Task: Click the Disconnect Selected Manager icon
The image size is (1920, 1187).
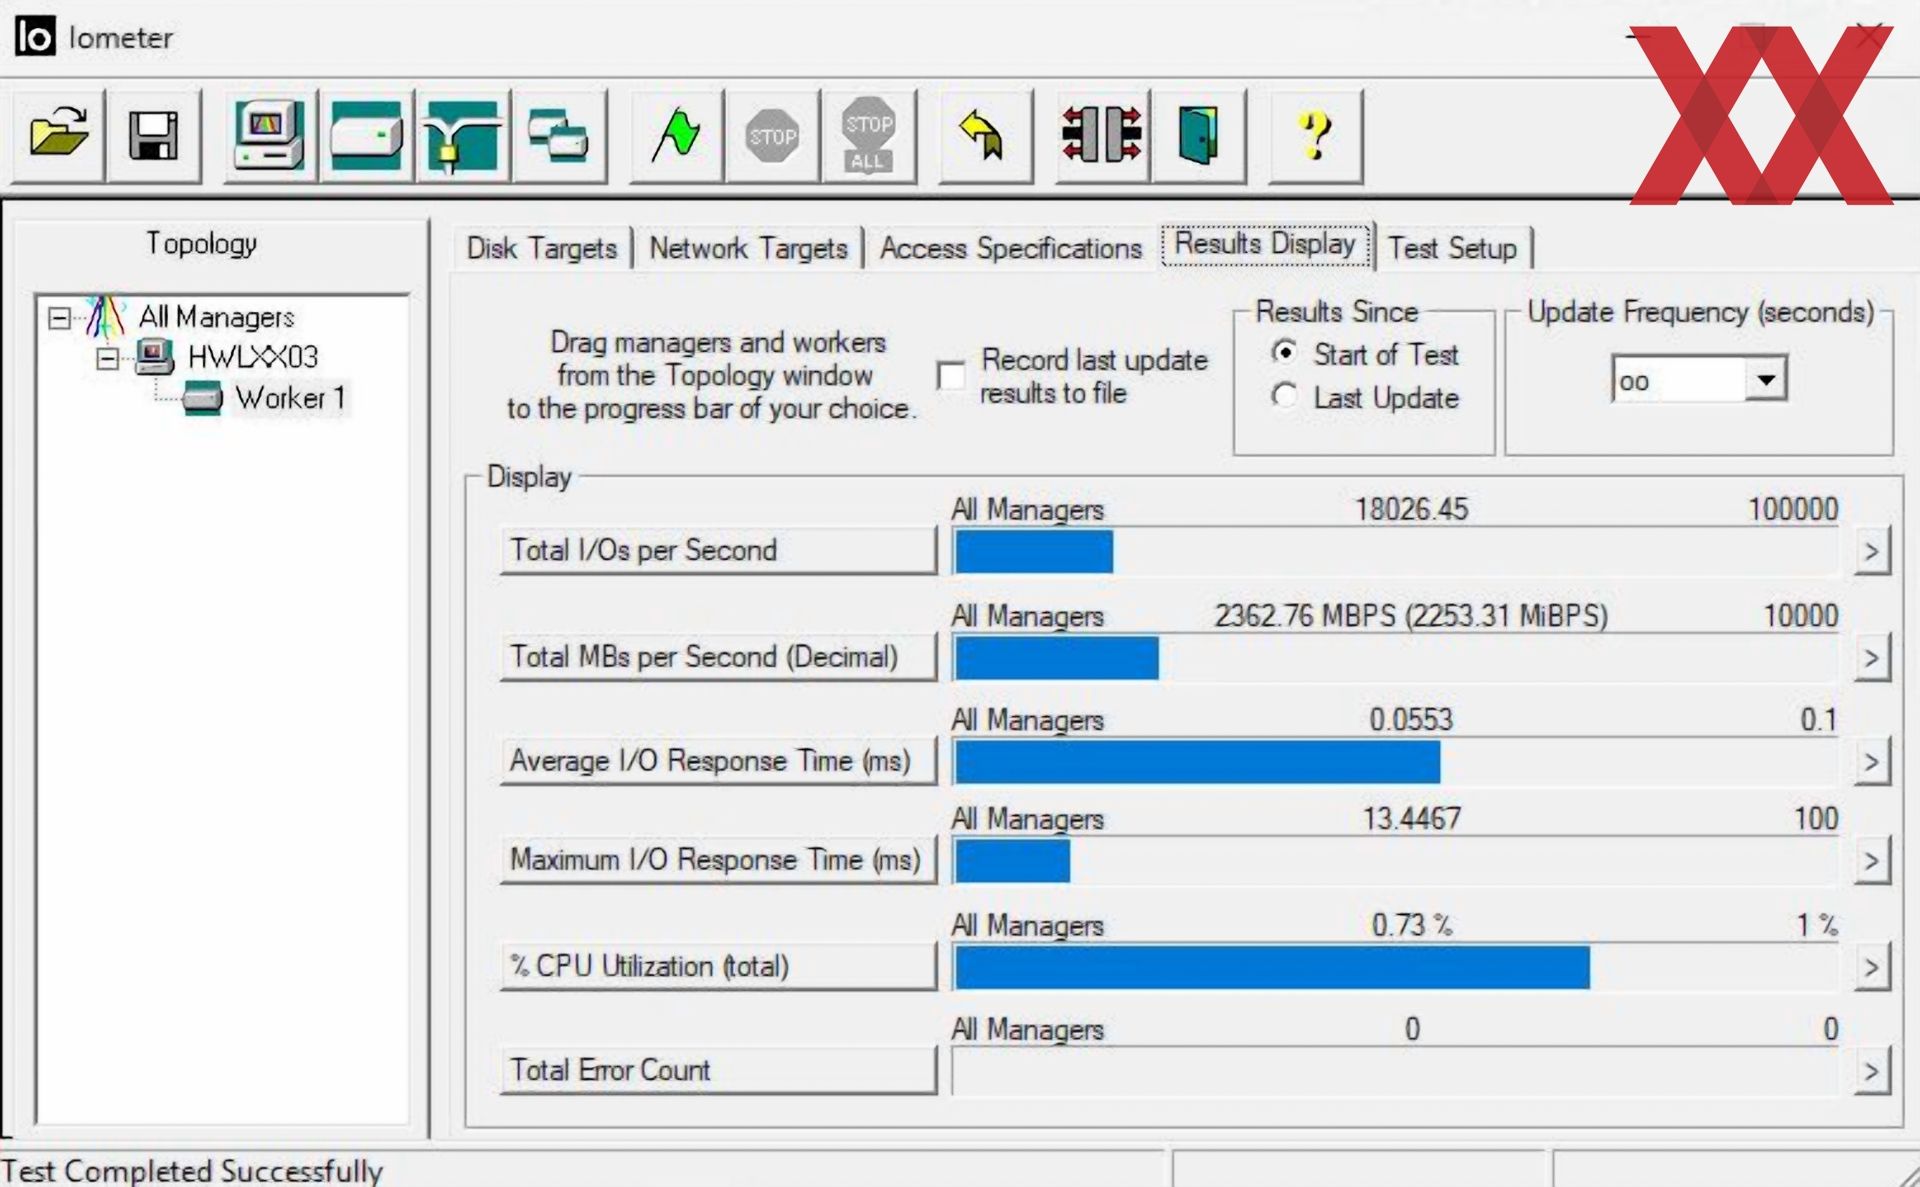Action: coord(1101,135)
